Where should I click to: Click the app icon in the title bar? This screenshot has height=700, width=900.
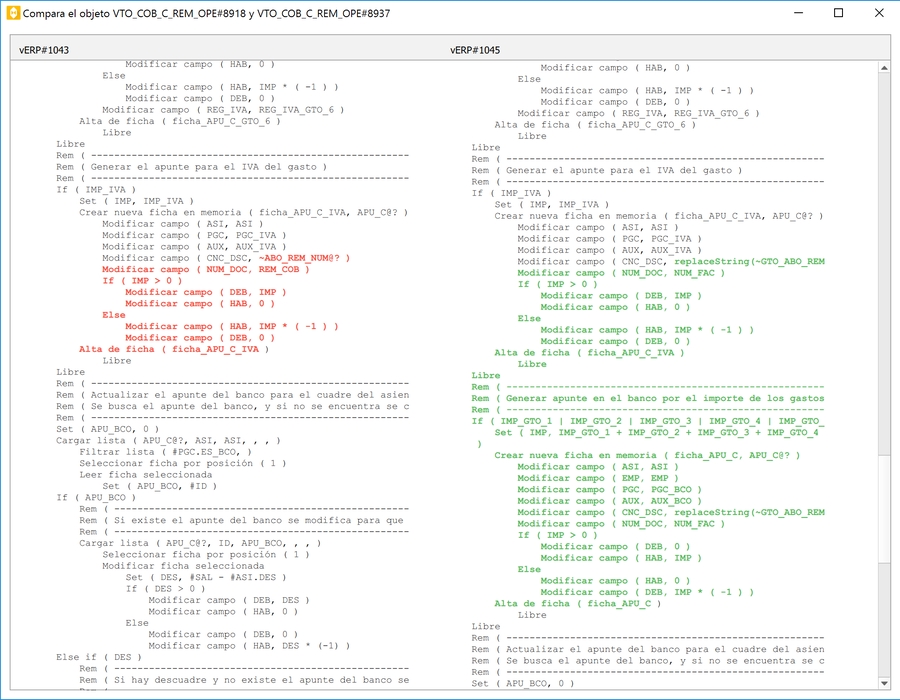tap(13, 14)
